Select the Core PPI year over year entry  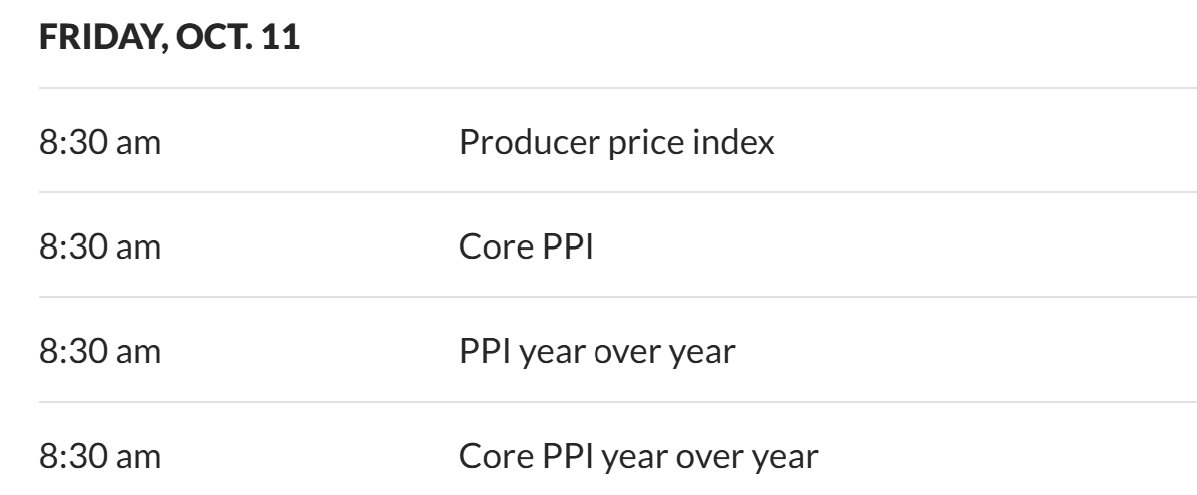click(x=638, y=457)
